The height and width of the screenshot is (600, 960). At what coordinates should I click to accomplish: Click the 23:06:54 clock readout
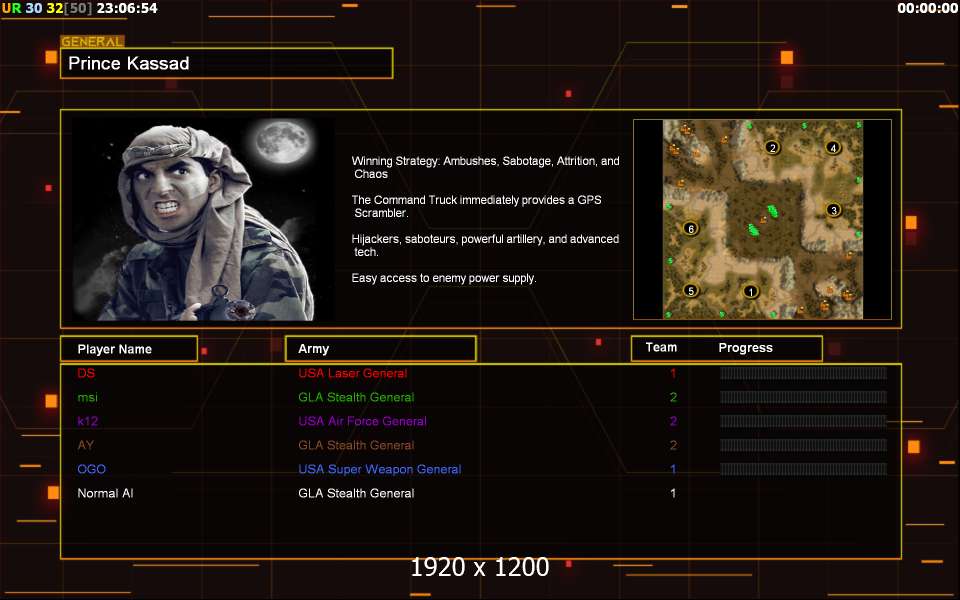127,9
